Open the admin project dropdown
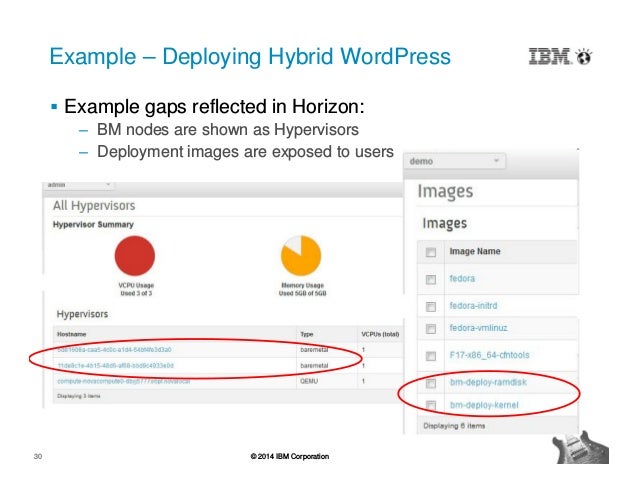638x493 pixels. tap(79, 185)
